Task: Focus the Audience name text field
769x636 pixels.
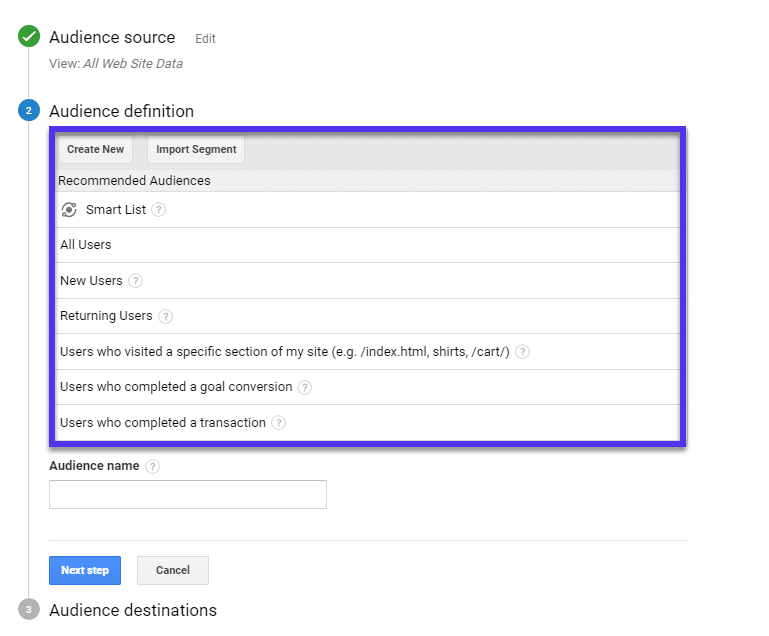Action: tap(188, 494)
